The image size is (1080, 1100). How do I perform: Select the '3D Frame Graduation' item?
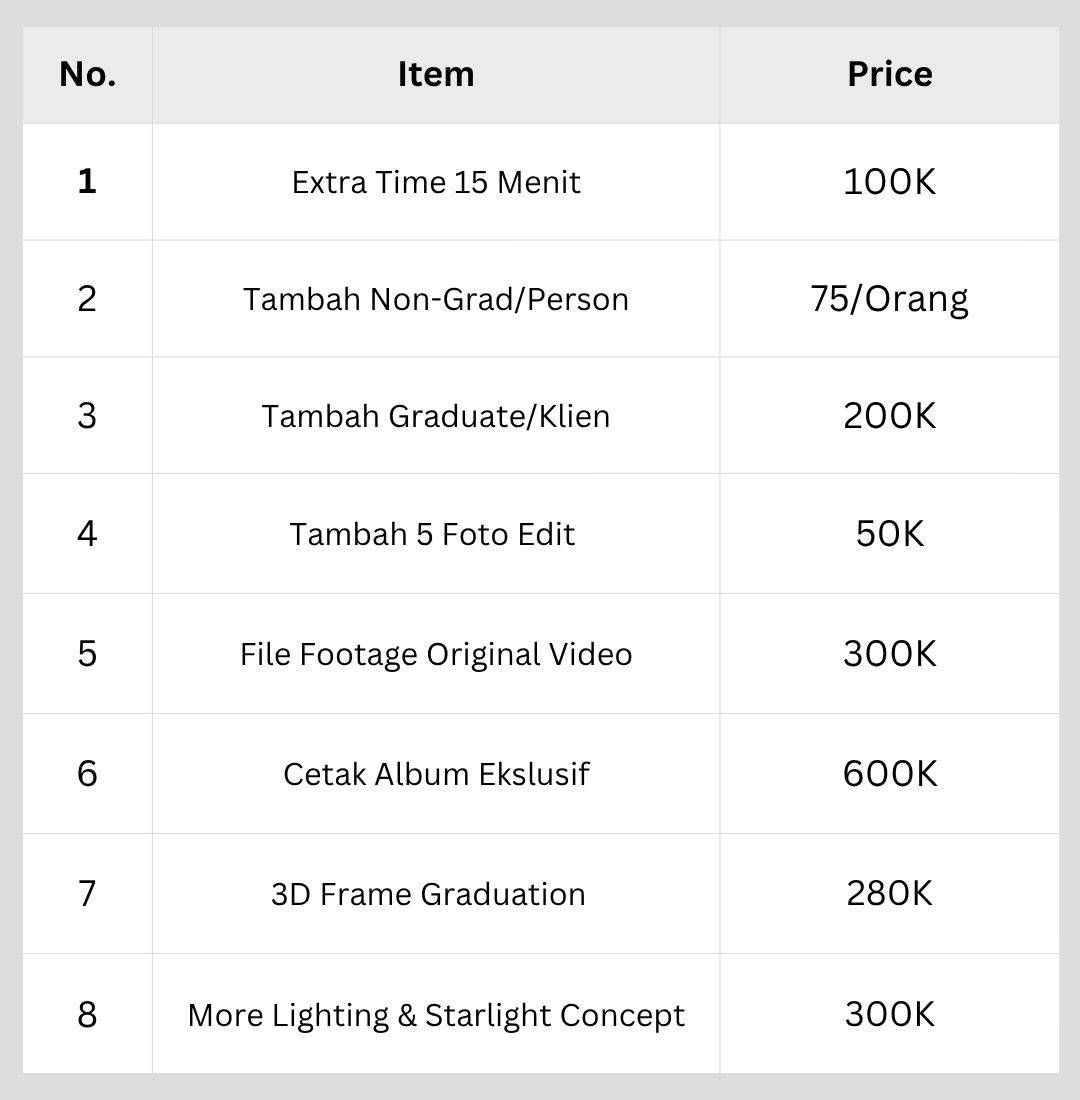(x=428, y=894)
